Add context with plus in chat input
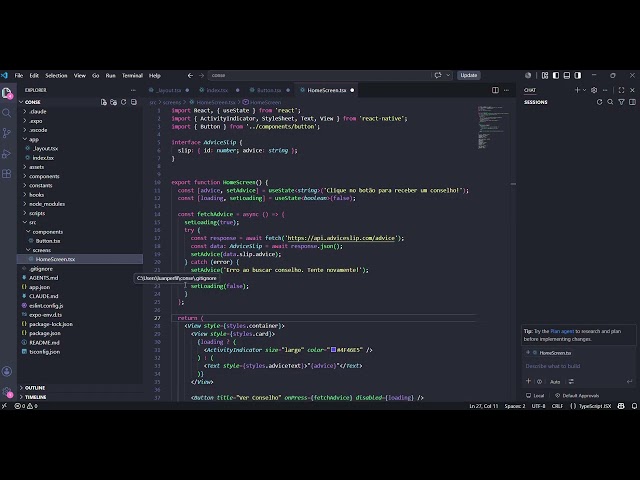640x480 pixels. (529, 381)
